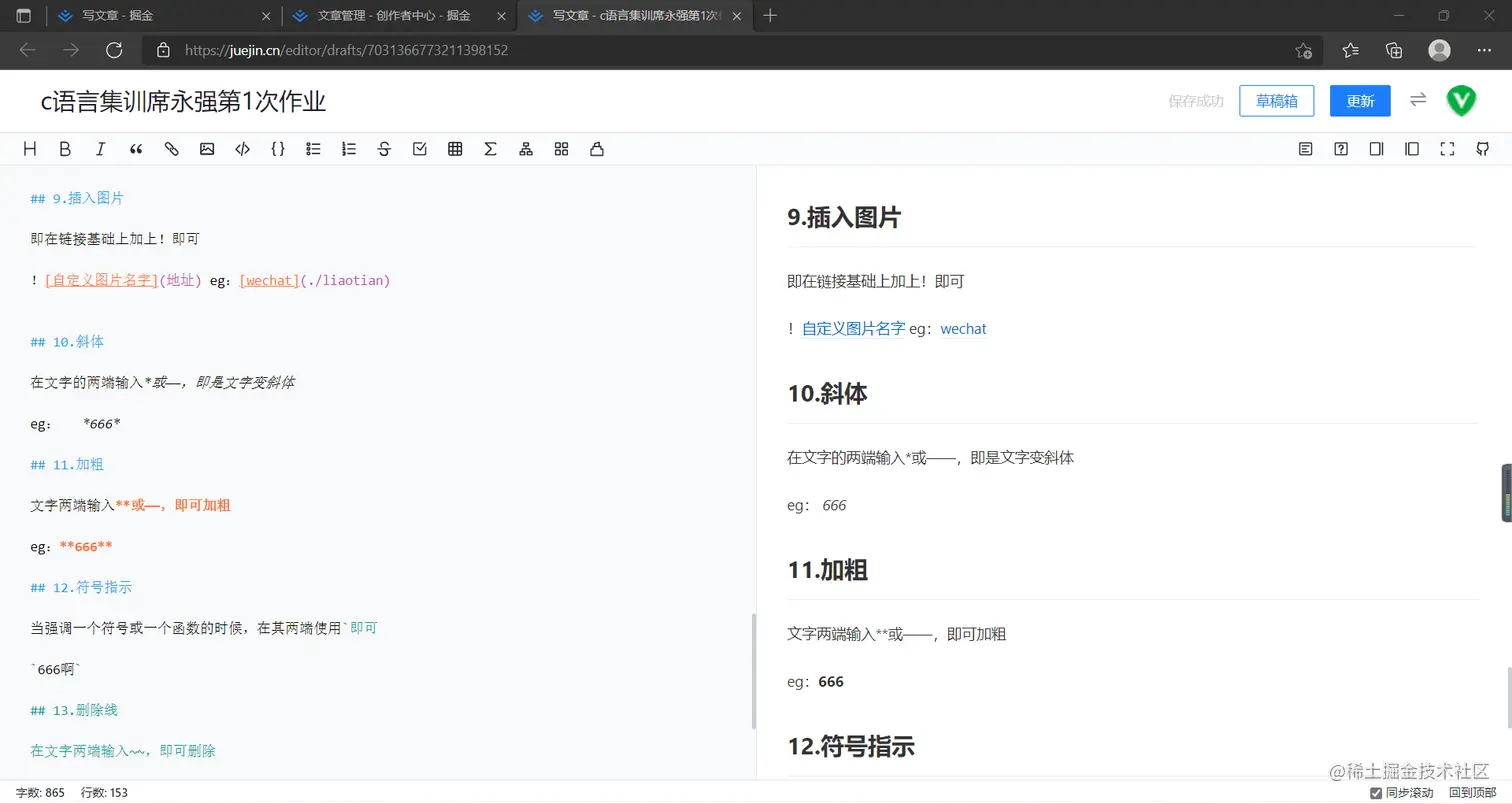Toggle fullscreen editor mode
The width and height of the screenshot is (1512, 804).
coord(1447,149)
